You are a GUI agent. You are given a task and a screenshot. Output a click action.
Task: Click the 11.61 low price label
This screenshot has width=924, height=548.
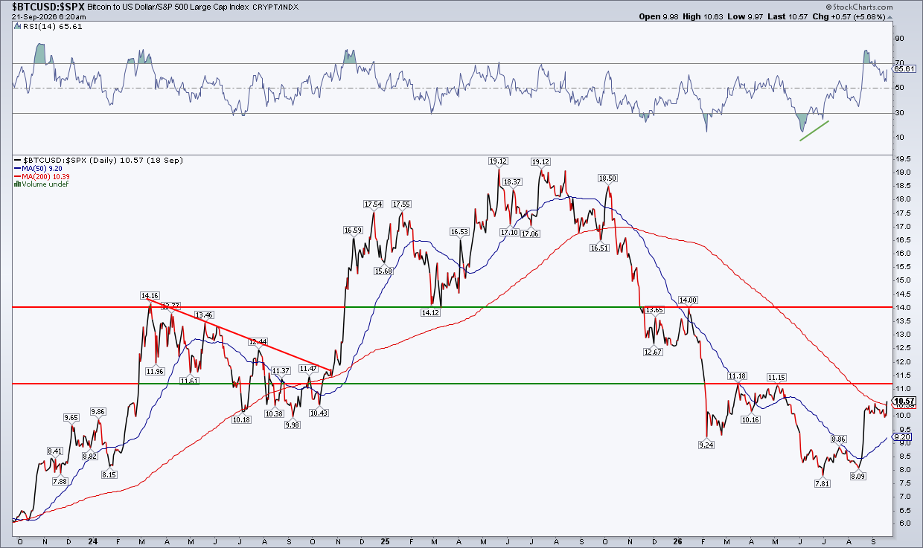point(190,381)
